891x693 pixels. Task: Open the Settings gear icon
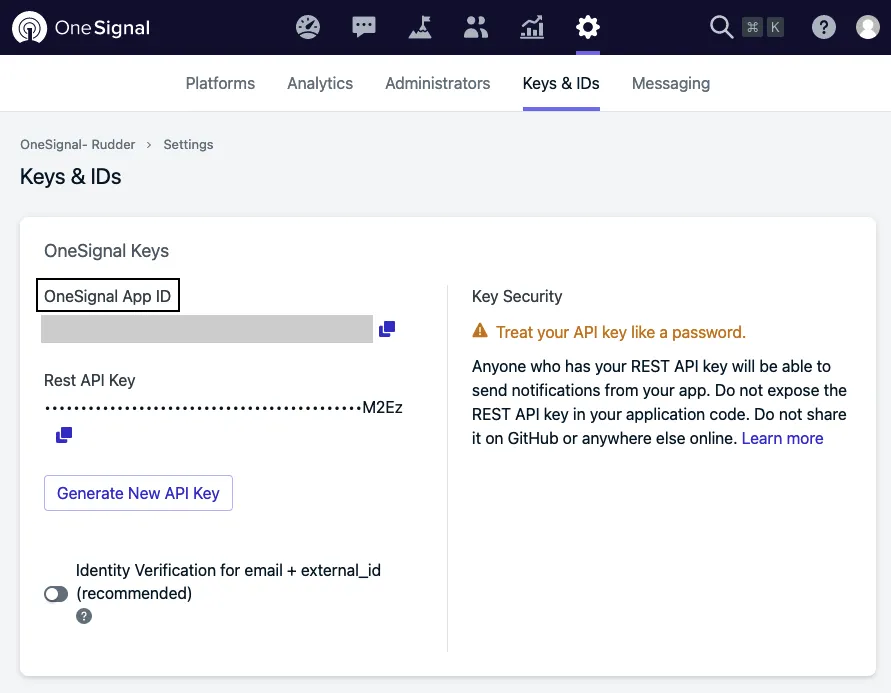click(x=588, y=27)
